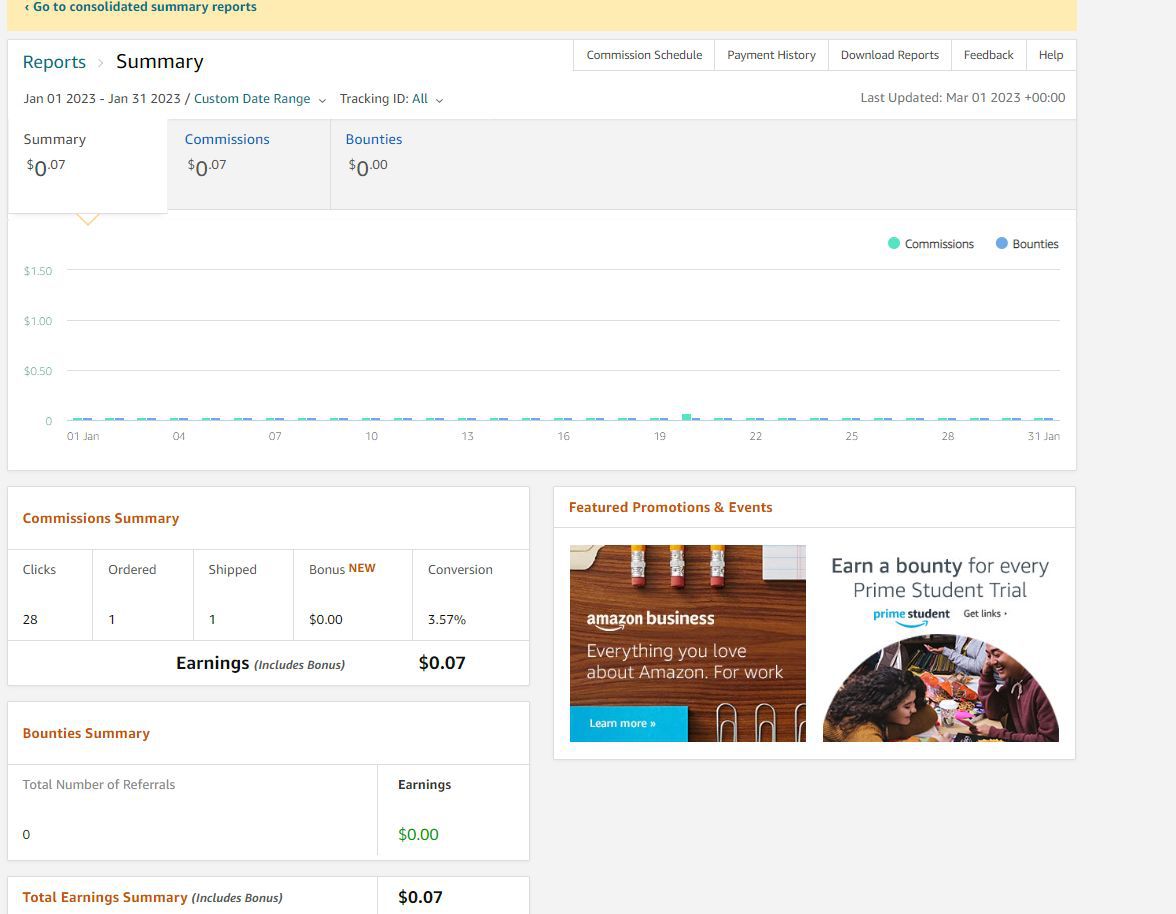Click the $1.50 y-axis label

(38, 271)
